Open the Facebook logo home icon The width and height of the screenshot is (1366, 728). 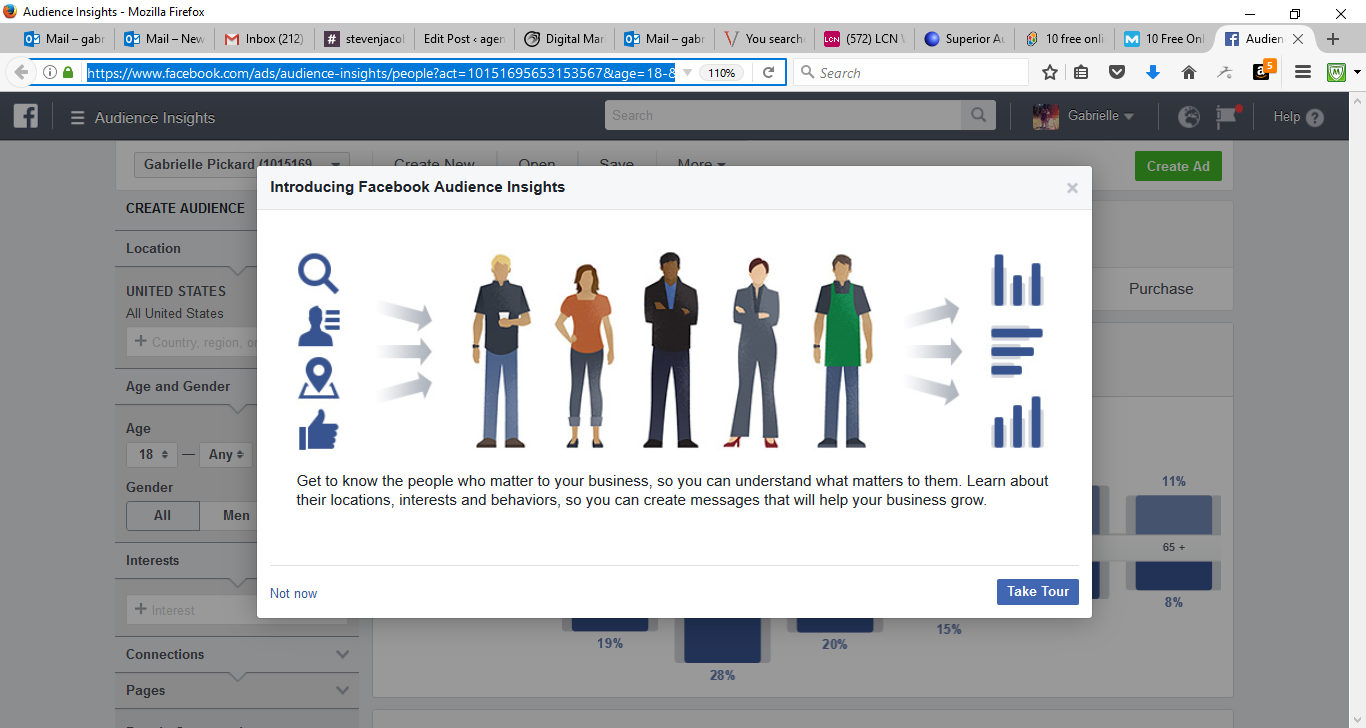[26, 116]
